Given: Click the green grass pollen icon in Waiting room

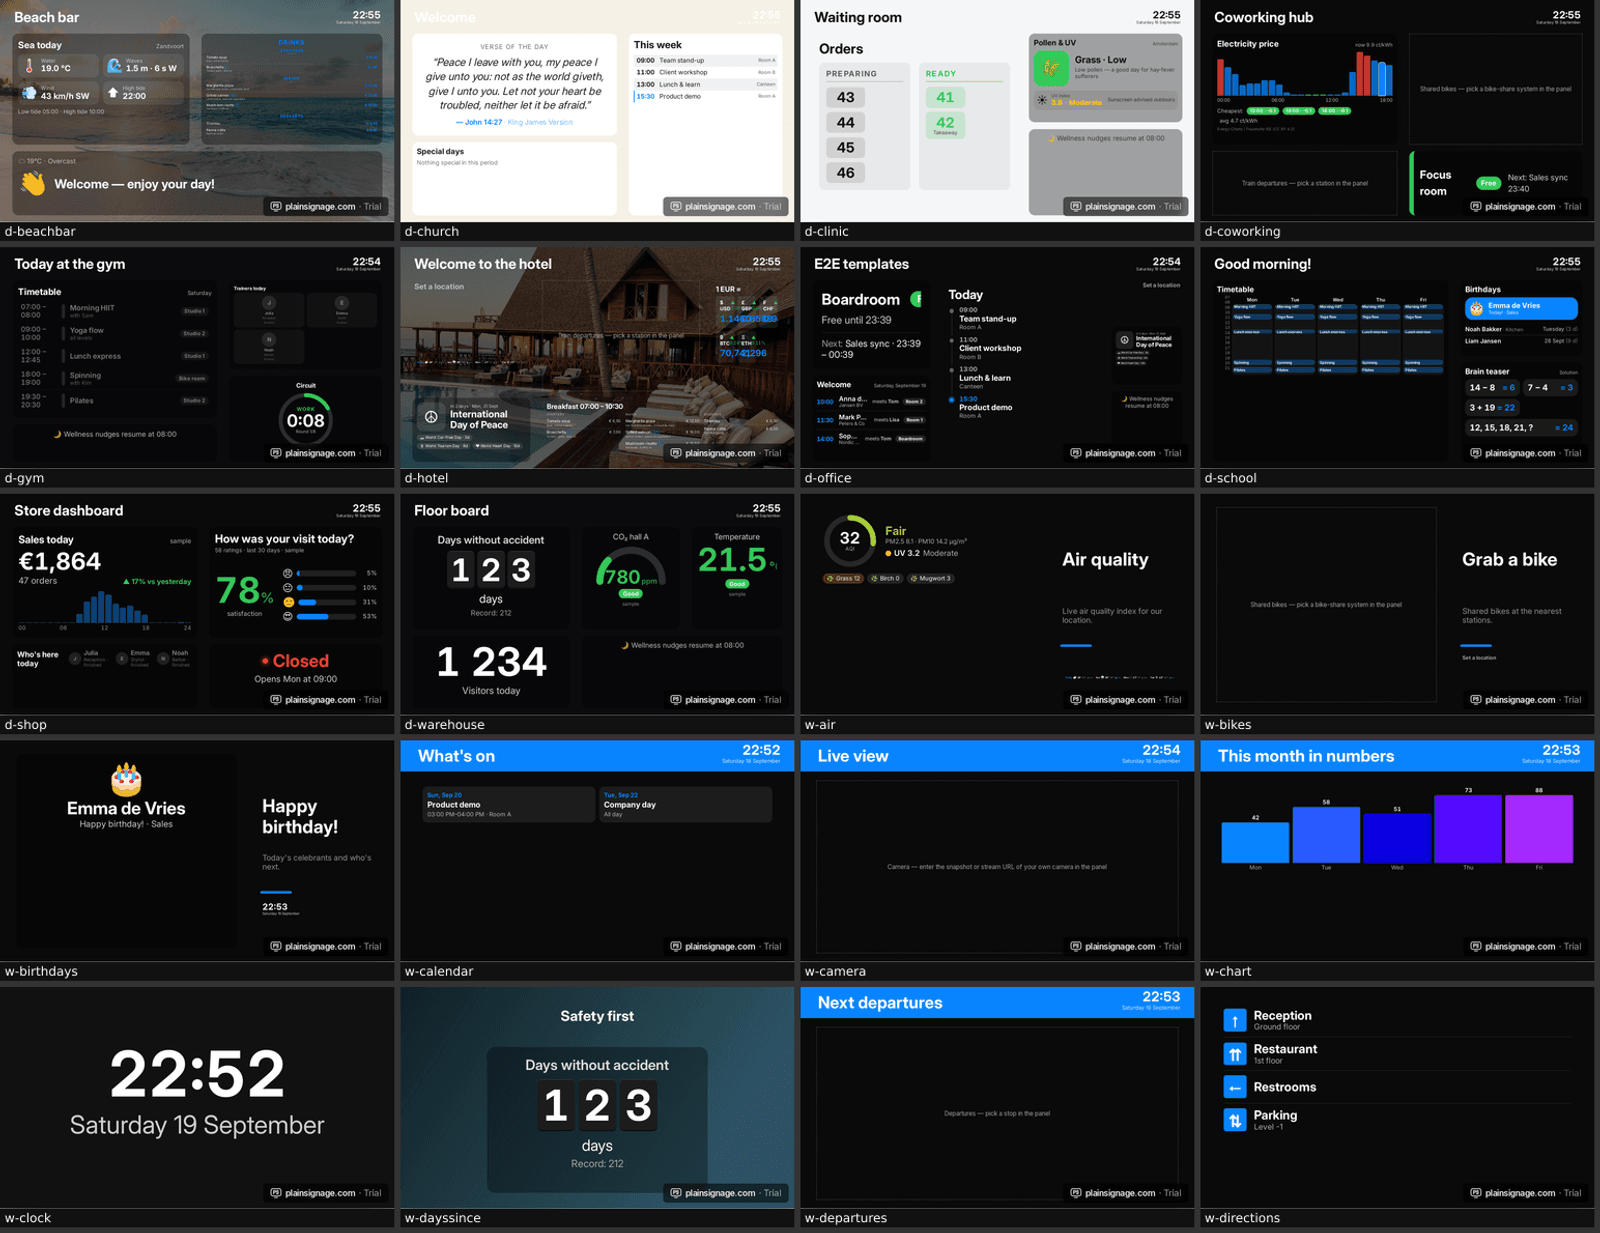Looking at the screenshot, I should [1051, 68].
